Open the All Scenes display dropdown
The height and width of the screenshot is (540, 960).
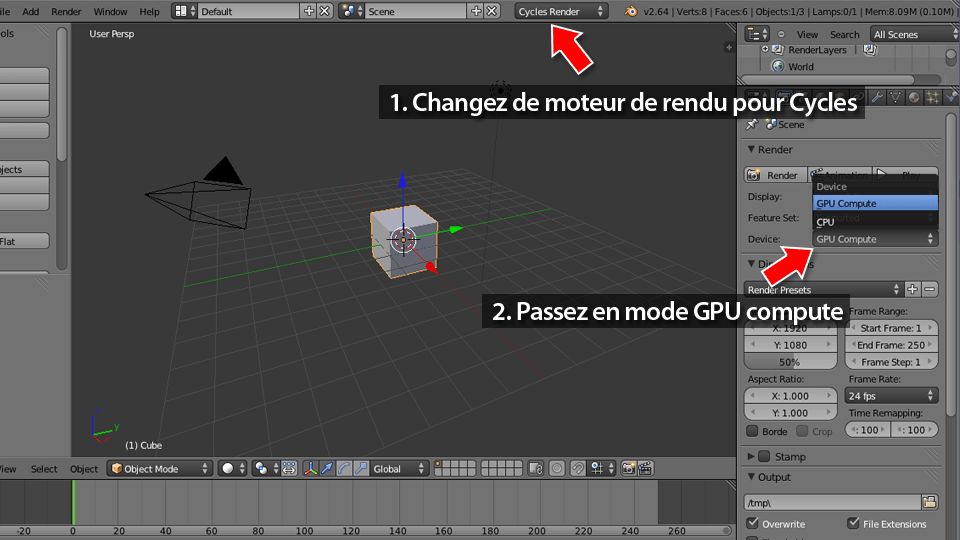(914, 34)
